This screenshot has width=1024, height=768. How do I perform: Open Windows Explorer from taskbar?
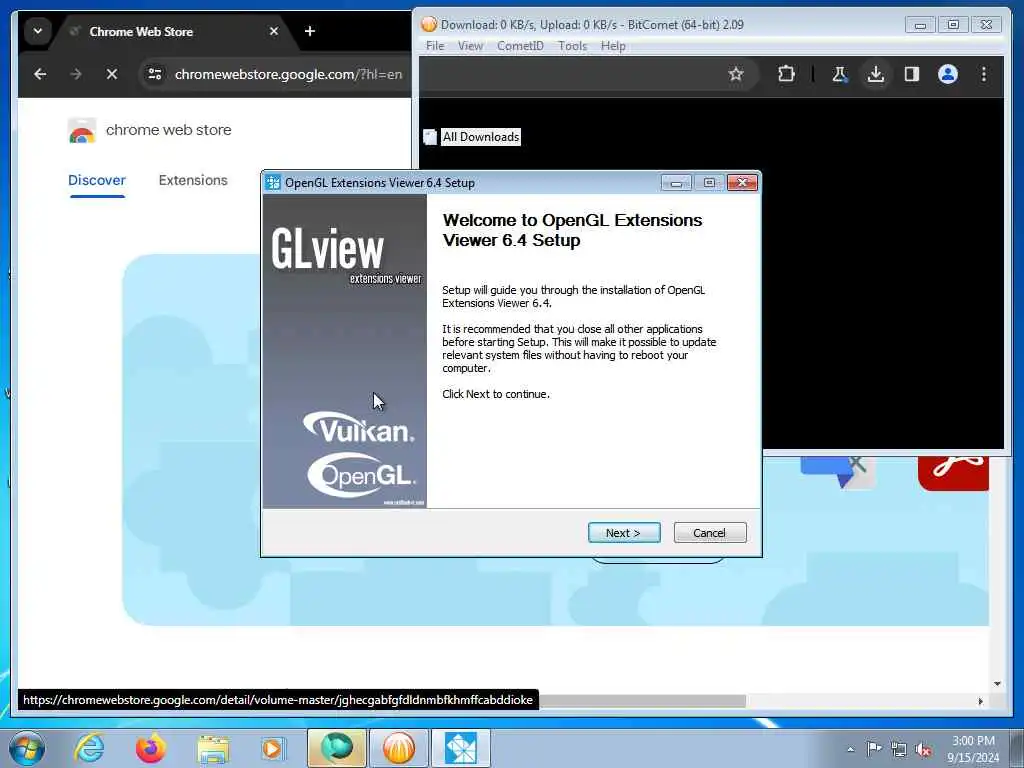coord(213,748)
